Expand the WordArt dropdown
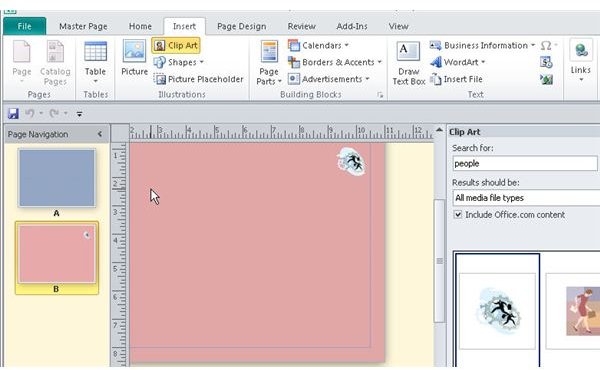Screen dimensions: 600x370 (458, 62)
